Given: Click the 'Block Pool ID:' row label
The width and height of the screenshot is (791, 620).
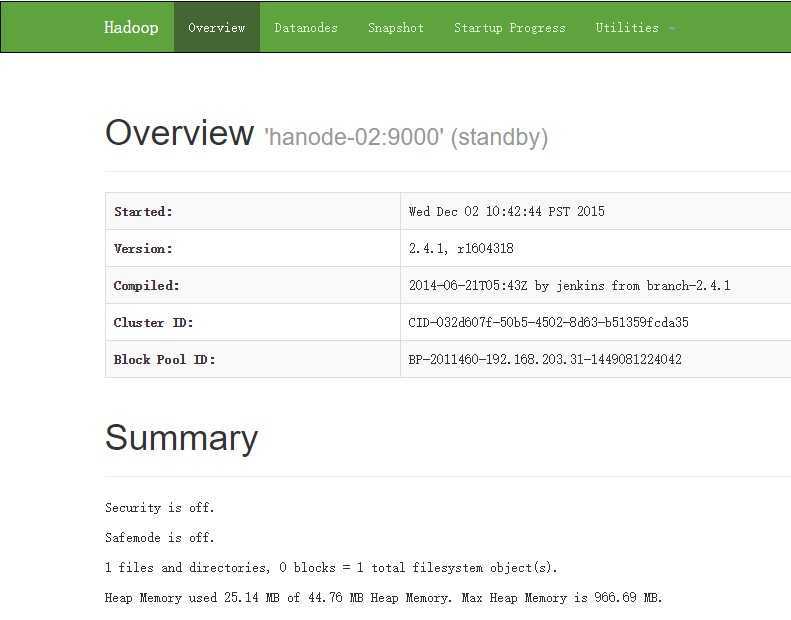Looking at the screenshot, I should pyautogui.click(x=164, y=359).
